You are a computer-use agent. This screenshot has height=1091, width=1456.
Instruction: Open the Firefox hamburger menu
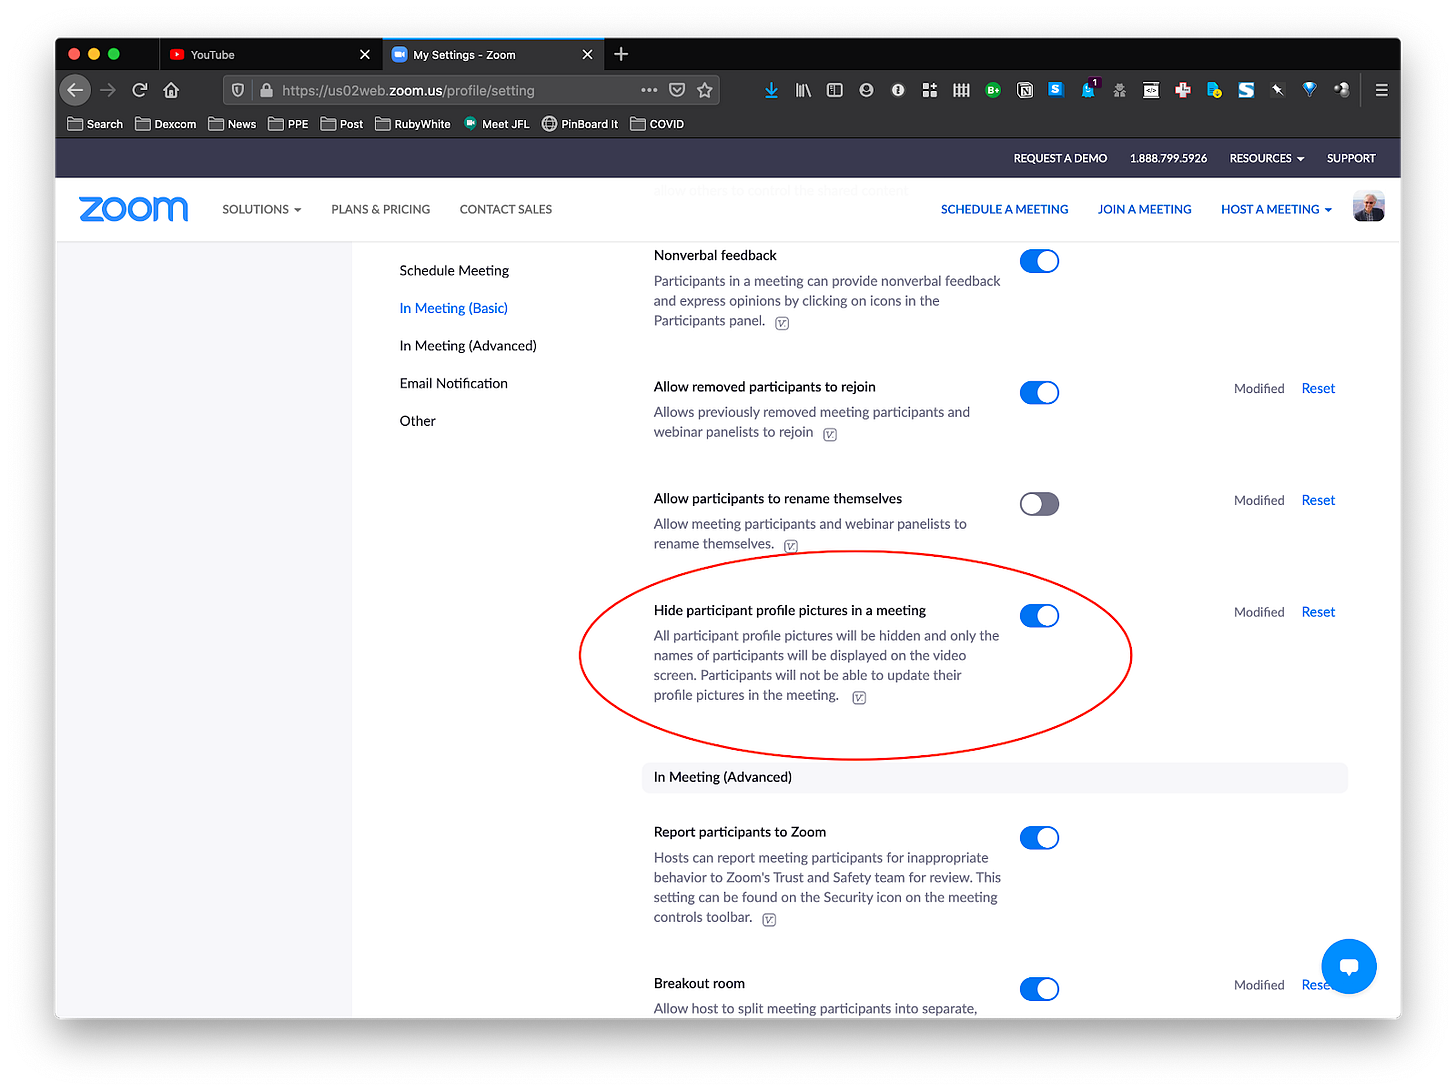(1381, 90)
